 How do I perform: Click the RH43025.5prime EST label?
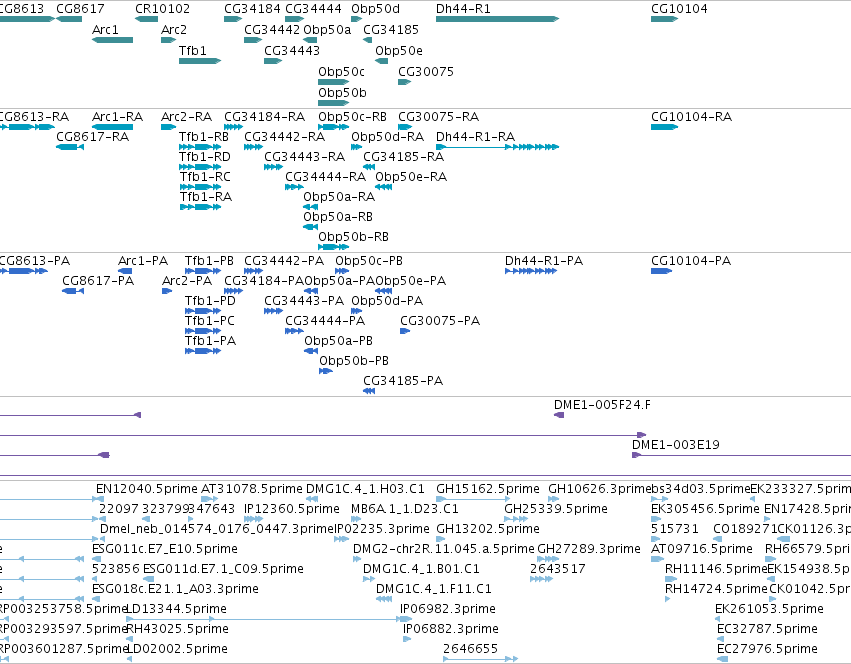[177, 629]
